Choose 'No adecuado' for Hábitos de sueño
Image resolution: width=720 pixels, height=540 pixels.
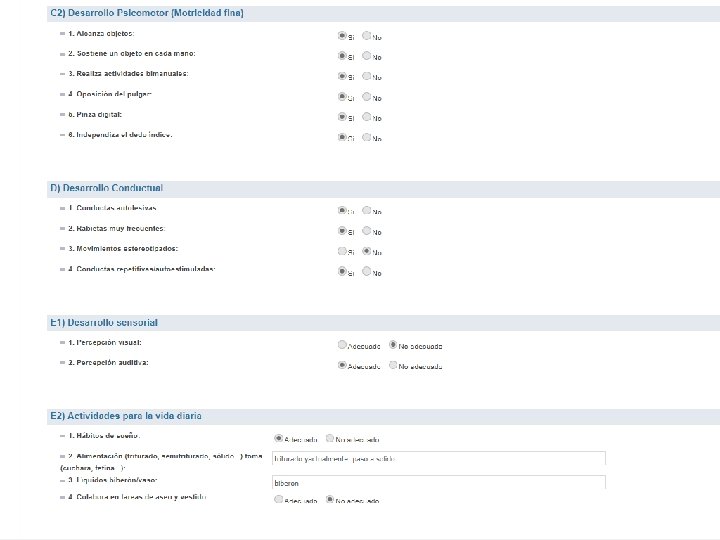coord(329,438)
